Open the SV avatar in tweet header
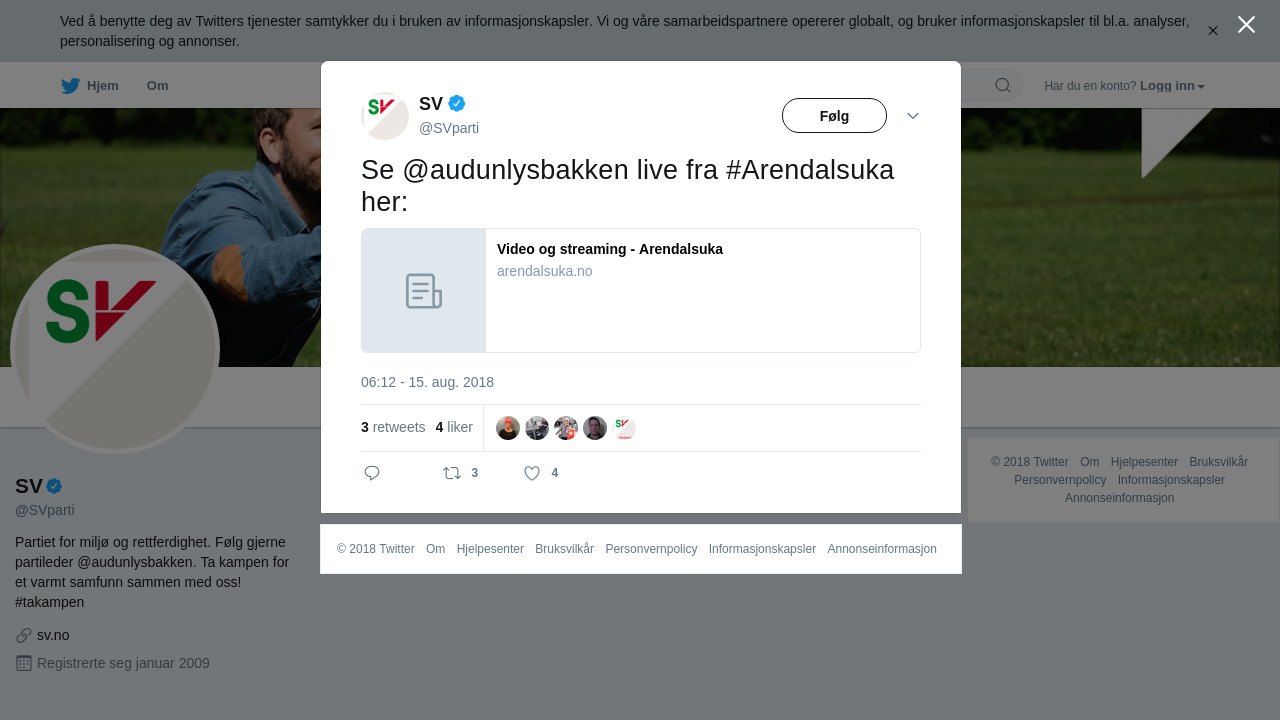Image resolution: width=1280 pixels, height=720 pixels. pos(385,116)
